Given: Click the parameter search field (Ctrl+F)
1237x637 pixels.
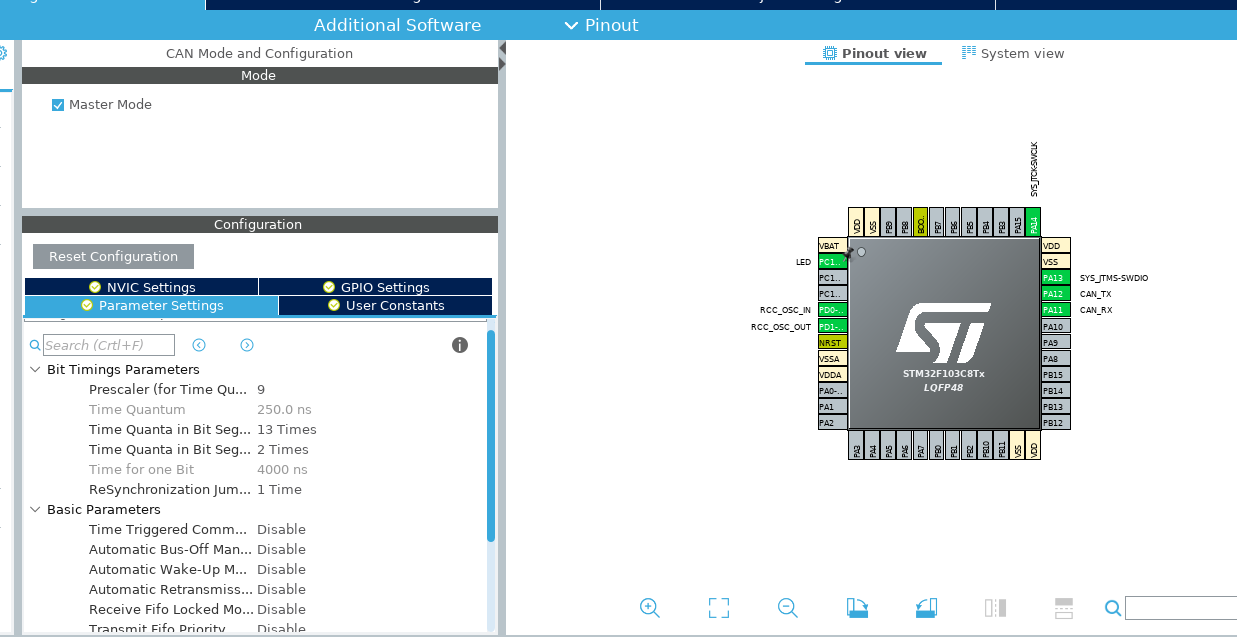Looking at the screenshot, I should (108, 345).
